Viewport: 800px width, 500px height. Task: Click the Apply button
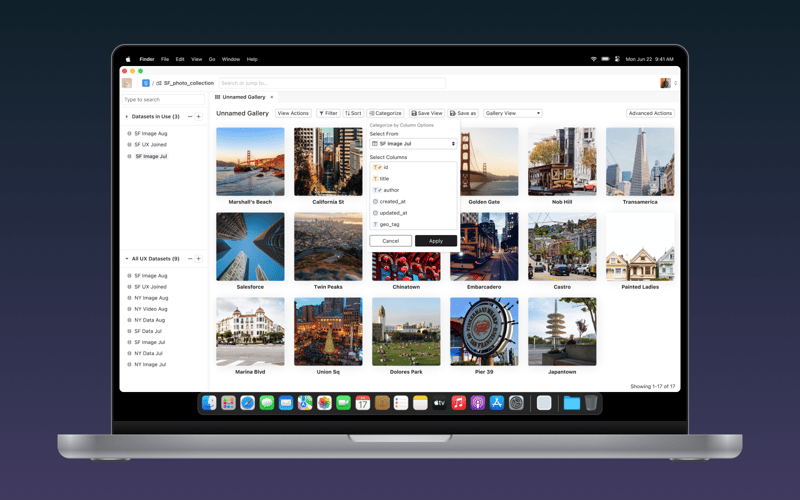tap(435, 241)
